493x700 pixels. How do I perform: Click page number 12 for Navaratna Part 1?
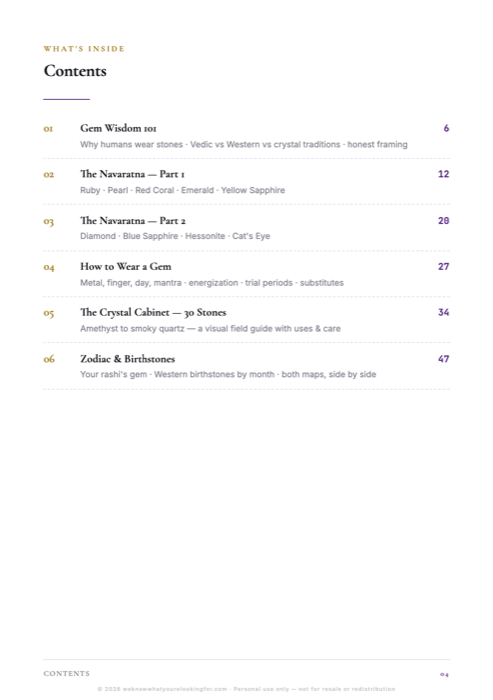pyautogui.click(x=443, y=174)
